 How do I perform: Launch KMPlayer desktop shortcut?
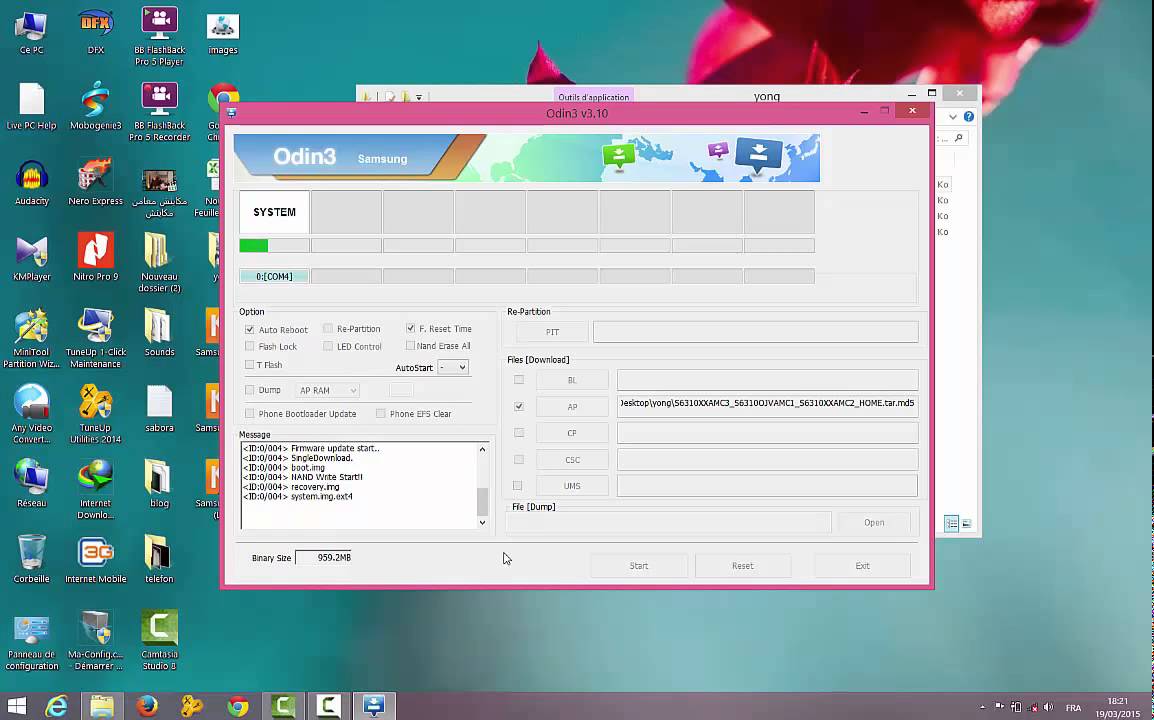point(32,259)
